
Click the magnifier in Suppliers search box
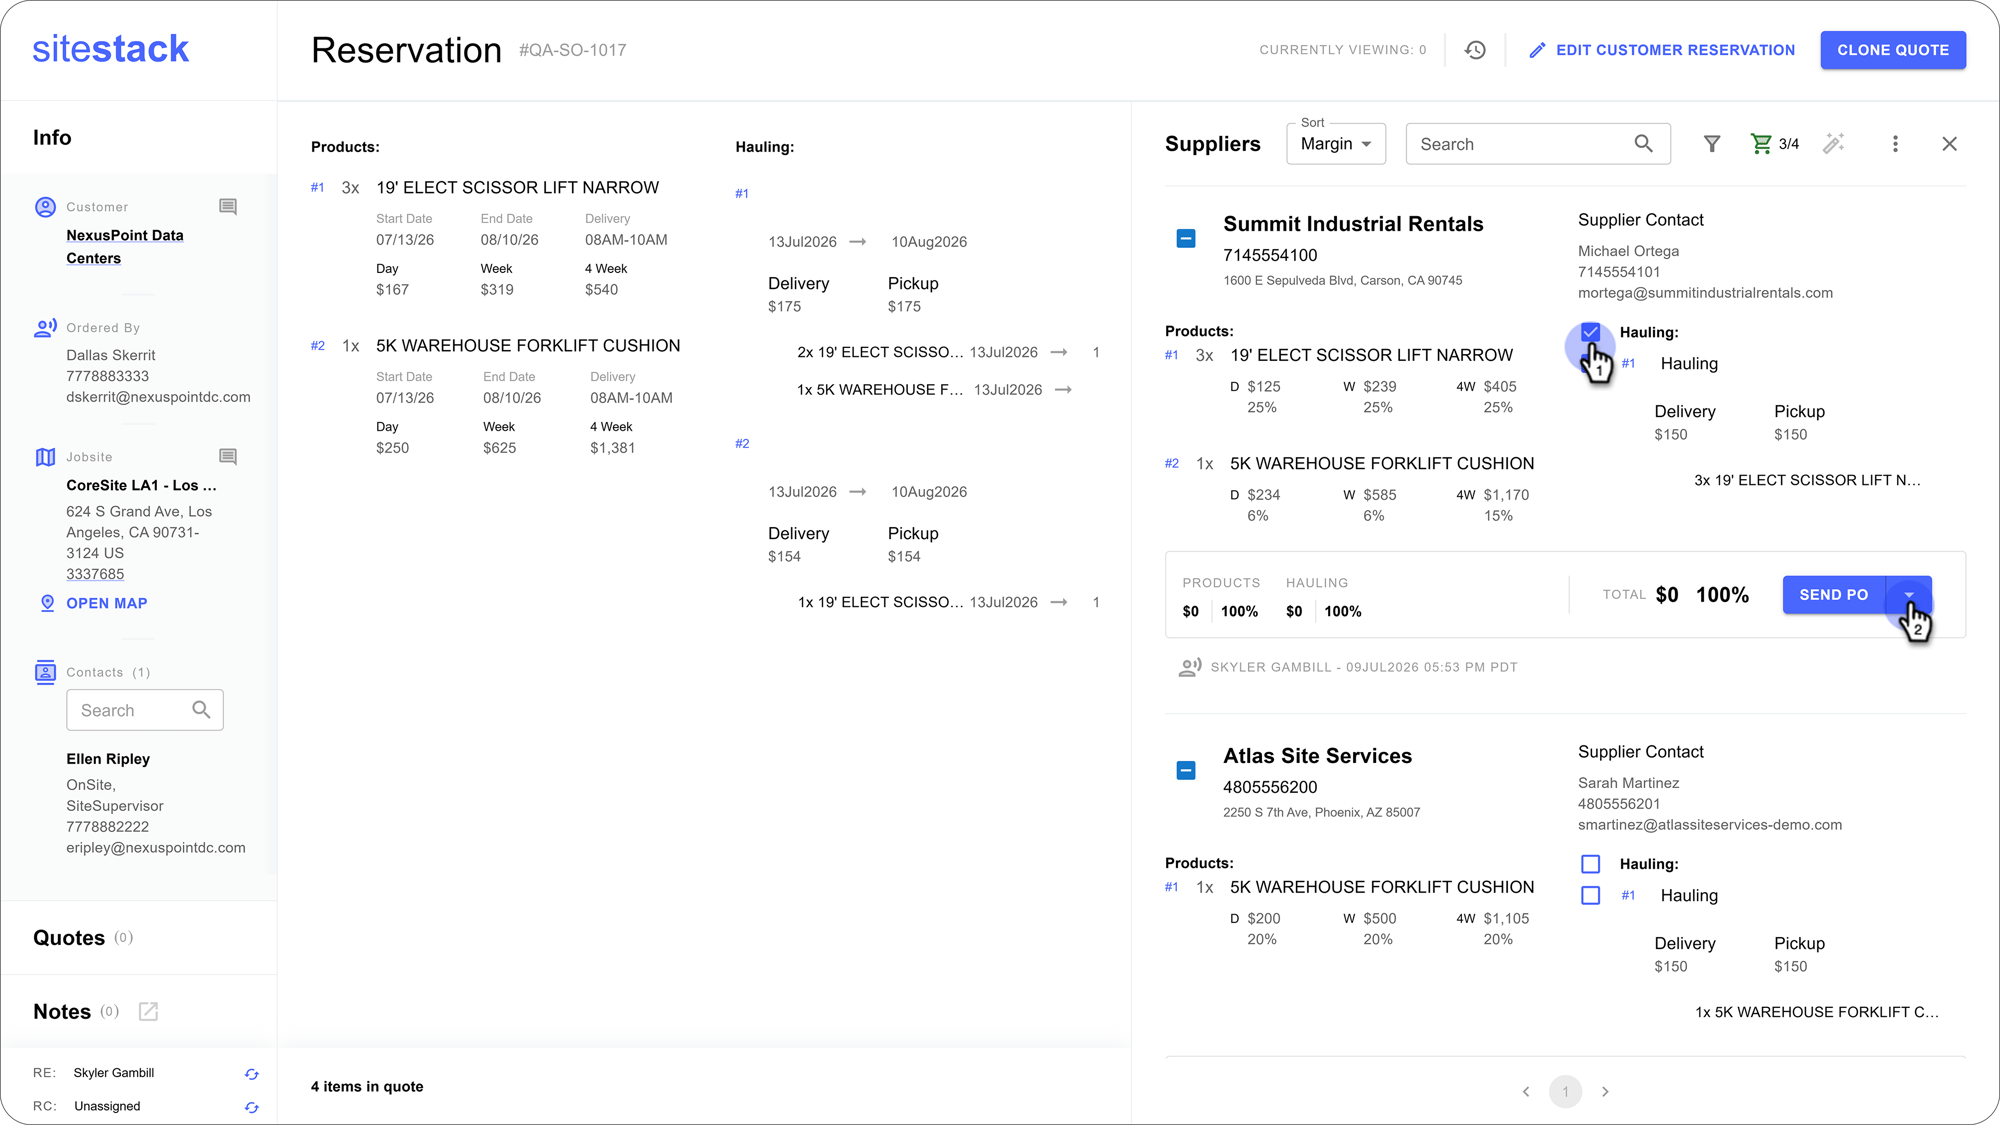(x=1643, y=144)
